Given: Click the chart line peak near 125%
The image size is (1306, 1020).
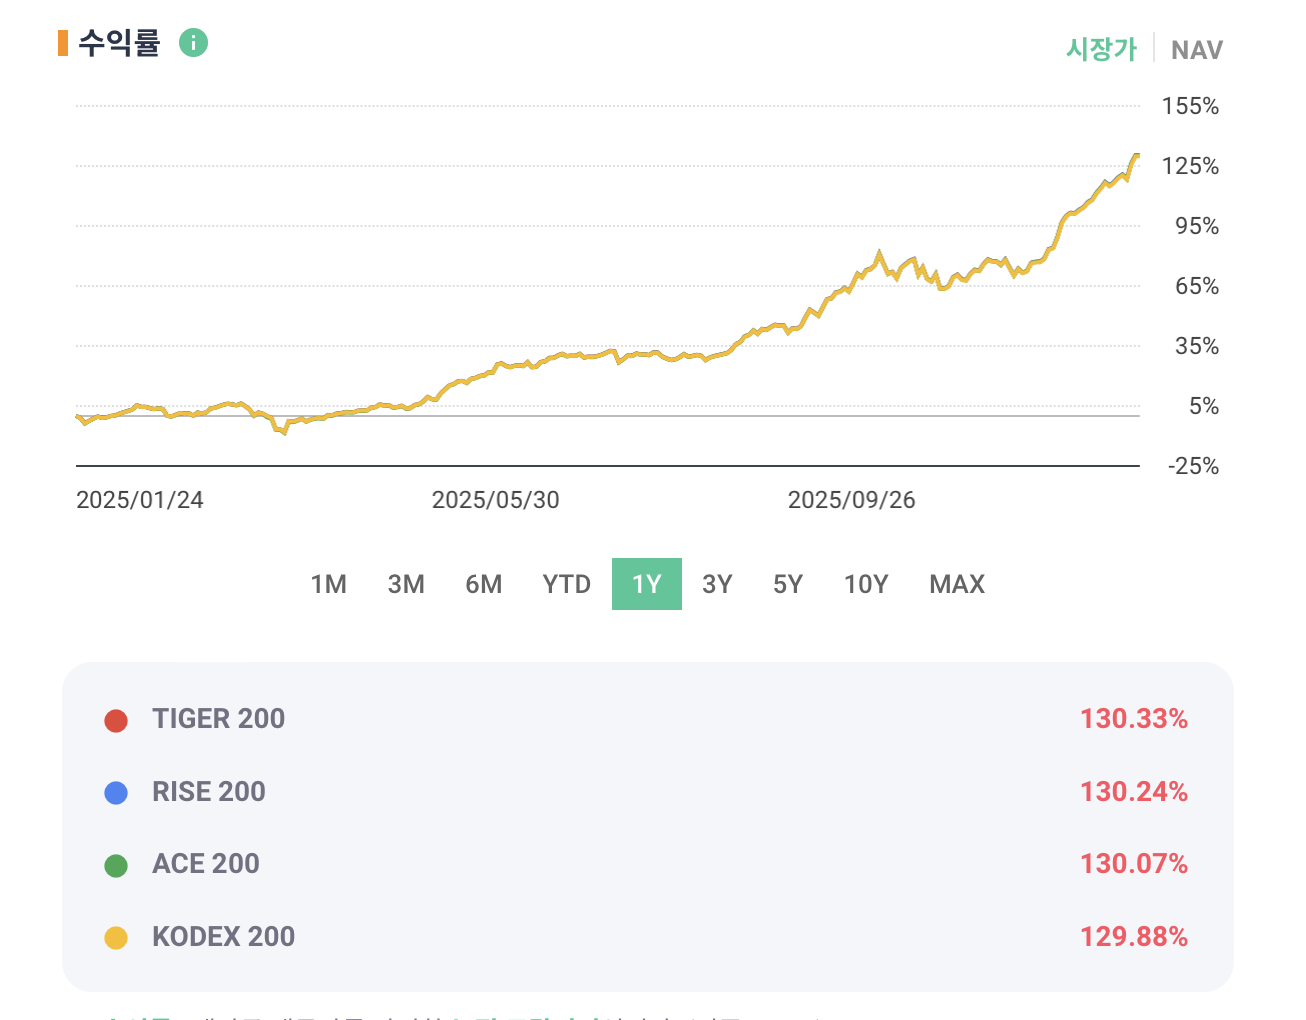Looking at the screenshot, I should pyautogui.click(x=1135, y=156).
